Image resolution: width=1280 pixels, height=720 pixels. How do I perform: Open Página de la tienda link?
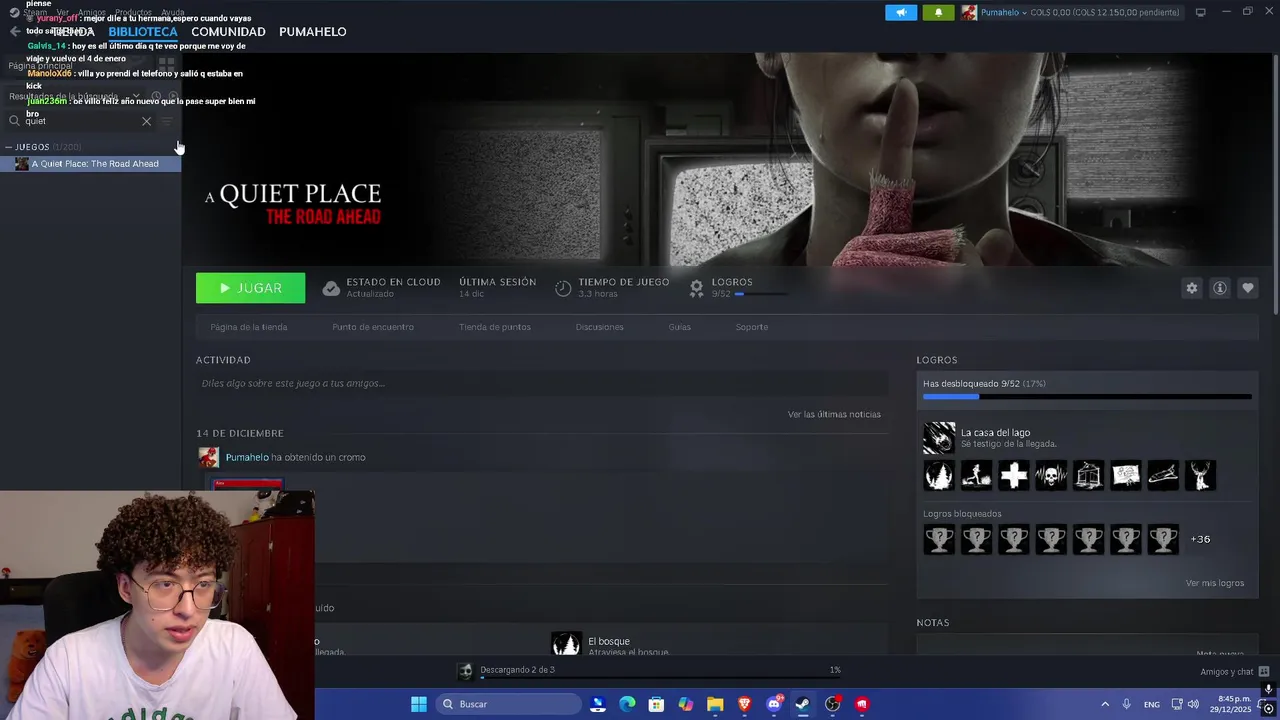[x=249, y=327]
